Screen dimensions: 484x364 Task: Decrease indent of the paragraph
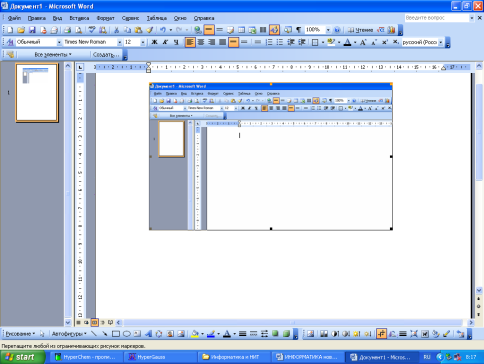click(x=291, y=42)
